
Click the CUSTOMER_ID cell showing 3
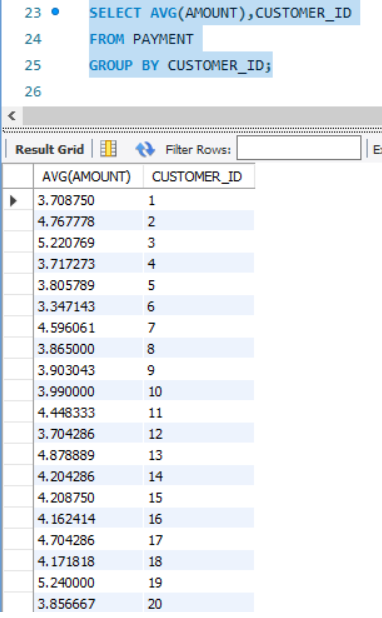click(x=199, y=243)
